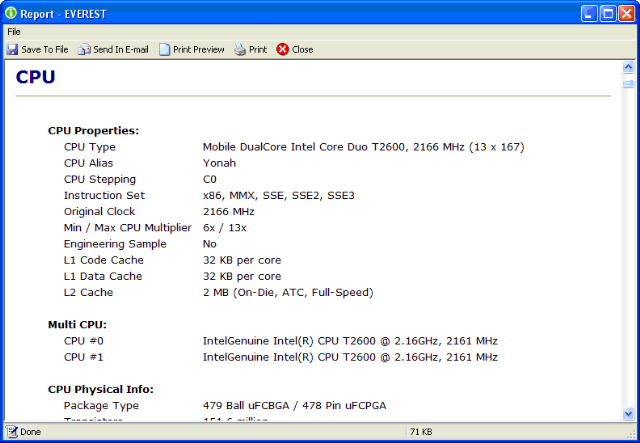Click the Close label in toolbar
The height and width of the screenshot is (443, 640).
tap(302, 50)
